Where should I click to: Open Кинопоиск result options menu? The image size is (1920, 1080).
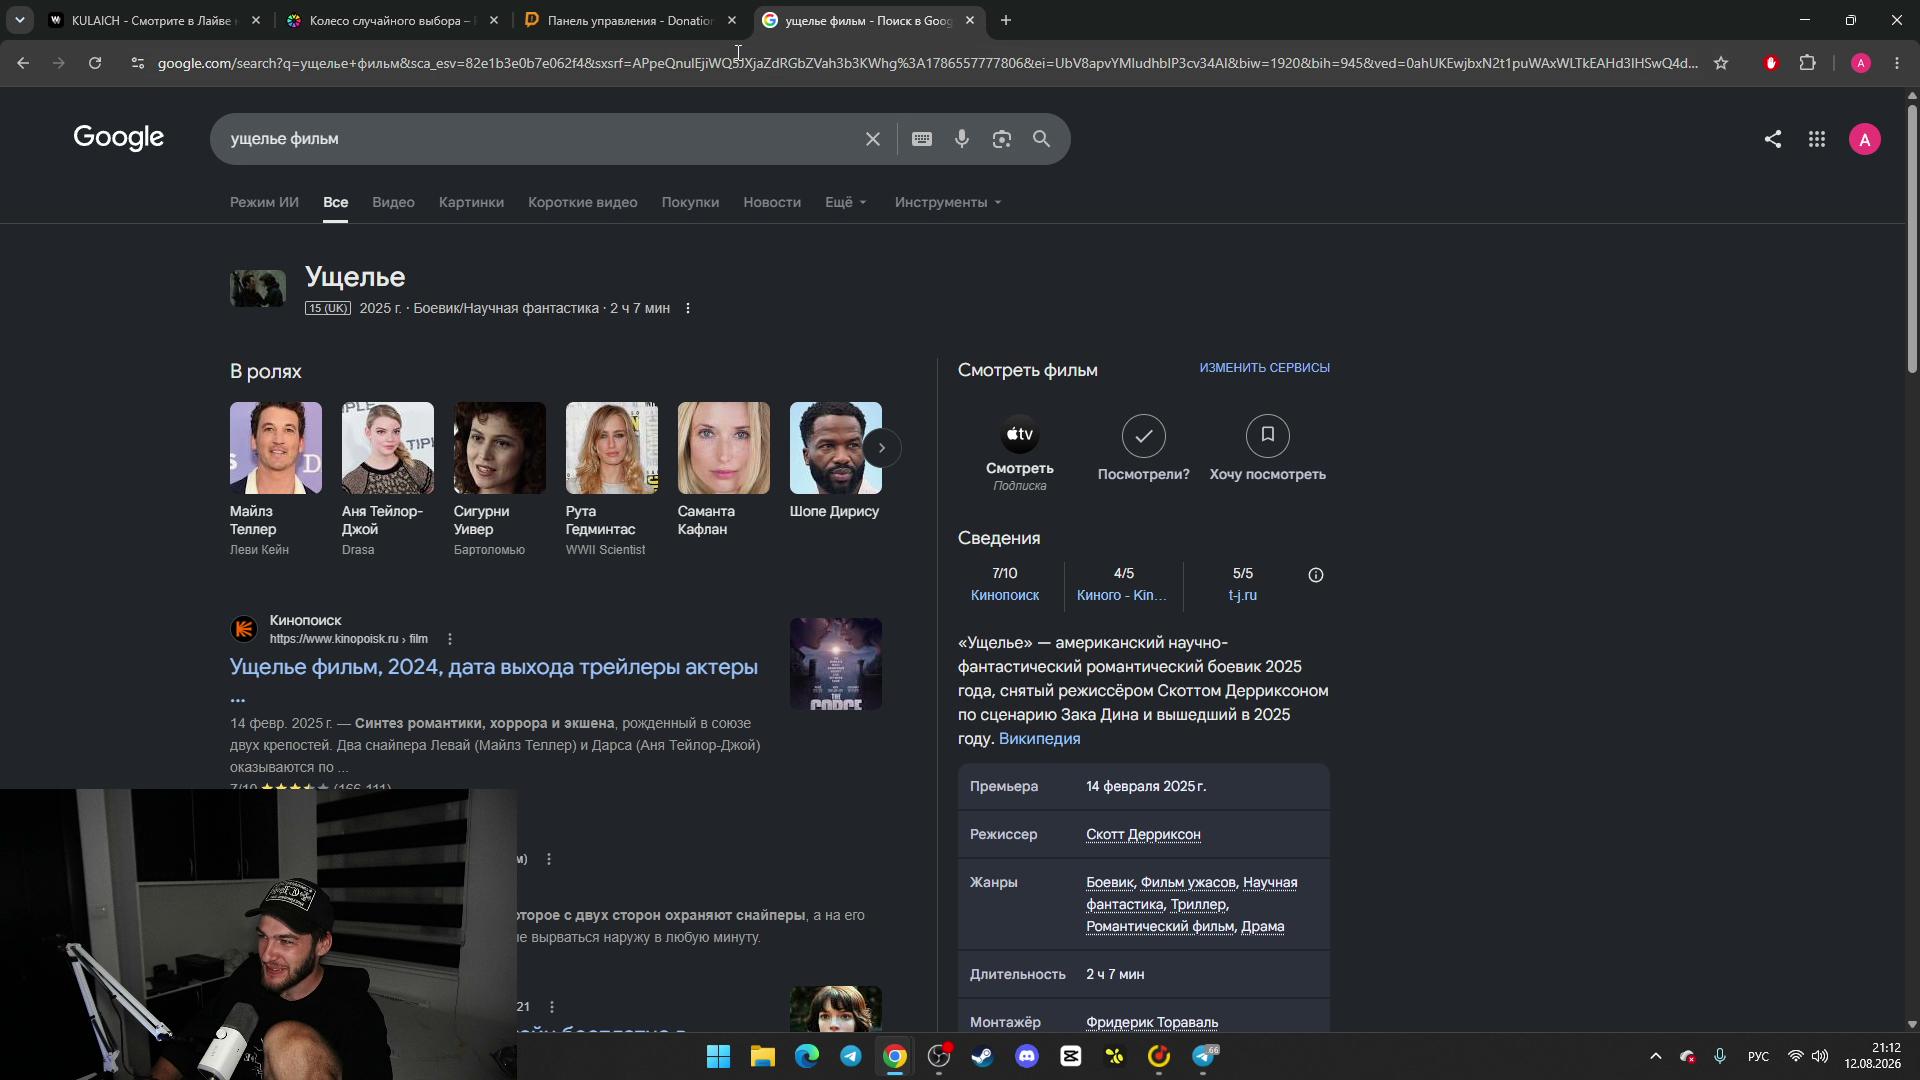[450, 639]
